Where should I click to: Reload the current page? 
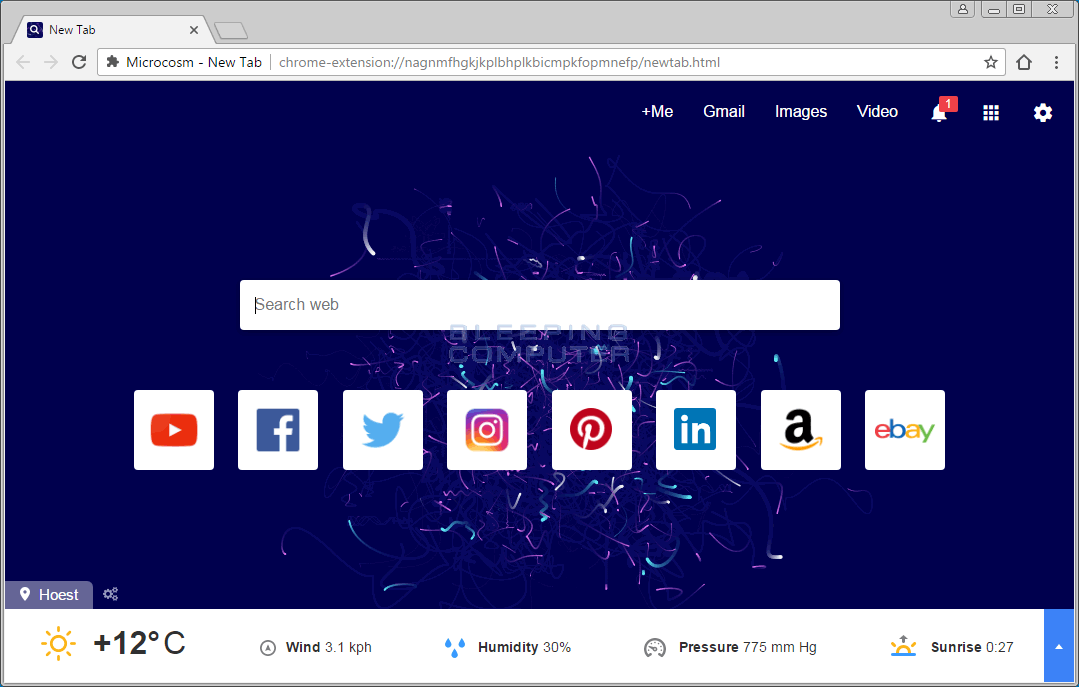pos(79,63)
